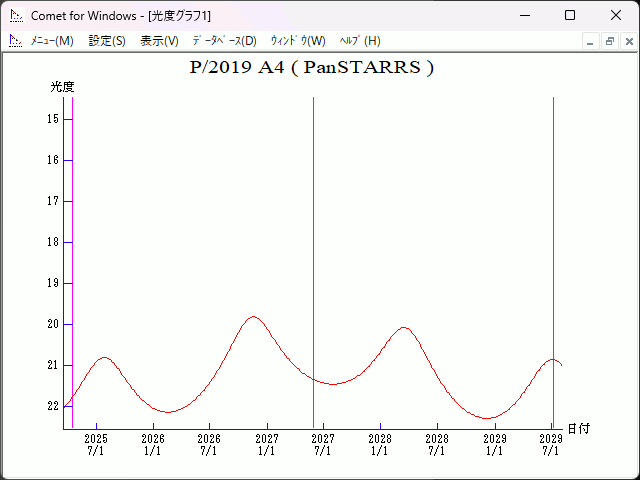Click the magenta vertical date line
Screen dimensions: 640x480
pyautogui.click(x=73, y=250)
